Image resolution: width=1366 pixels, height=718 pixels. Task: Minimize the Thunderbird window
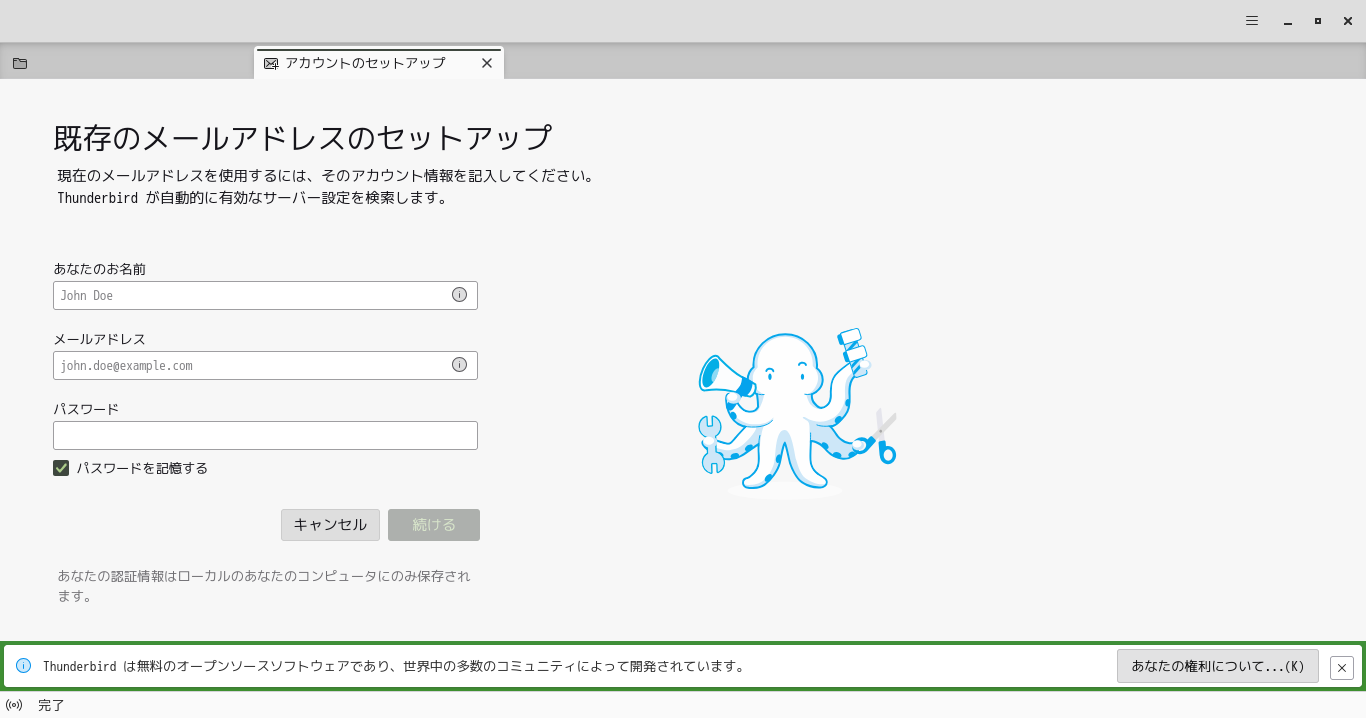[x=1288, y=21]
